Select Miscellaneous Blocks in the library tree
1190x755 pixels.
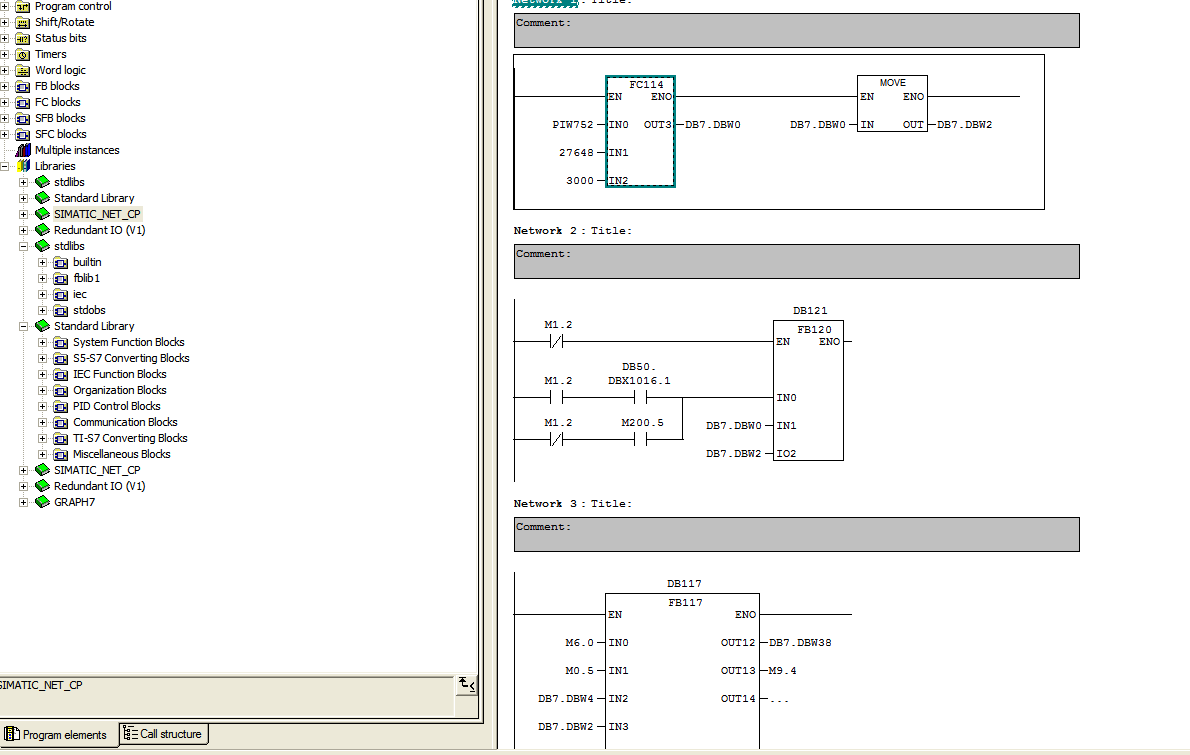point(121,454)
